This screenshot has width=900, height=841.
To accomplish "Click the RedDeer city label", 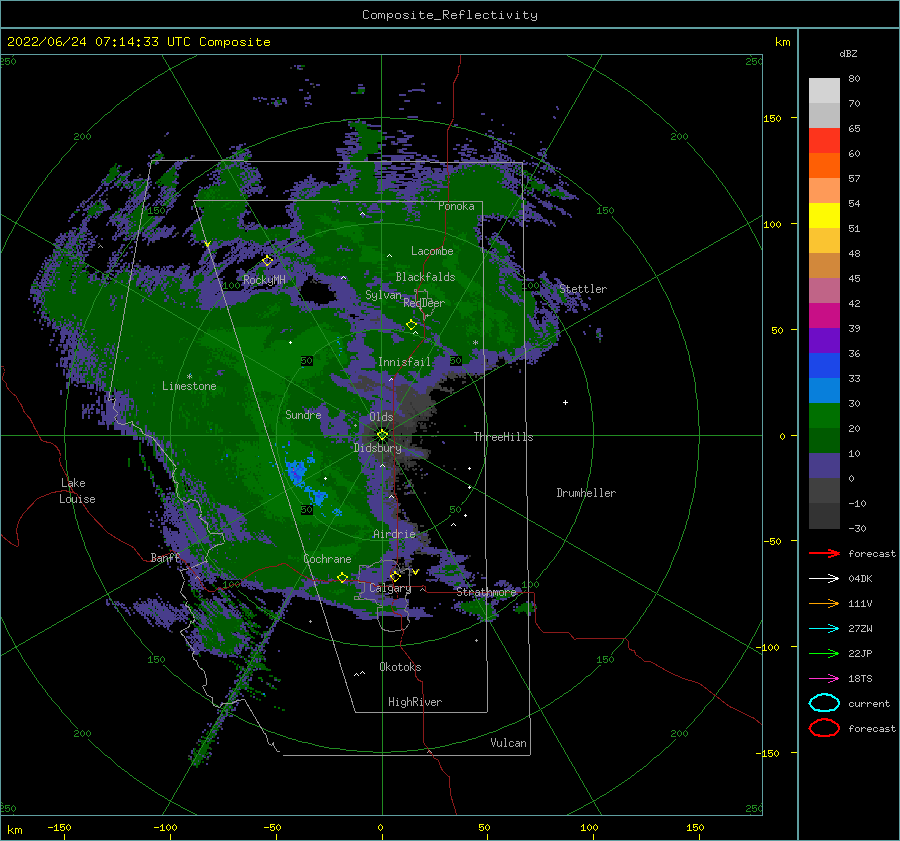I will 424,303.
